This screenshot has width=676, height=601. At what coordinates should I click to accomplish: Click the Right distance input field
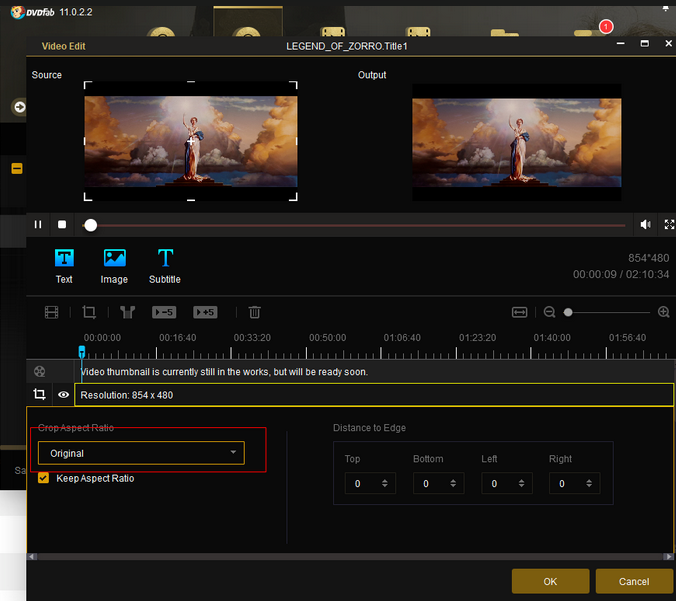coord(565,484)
